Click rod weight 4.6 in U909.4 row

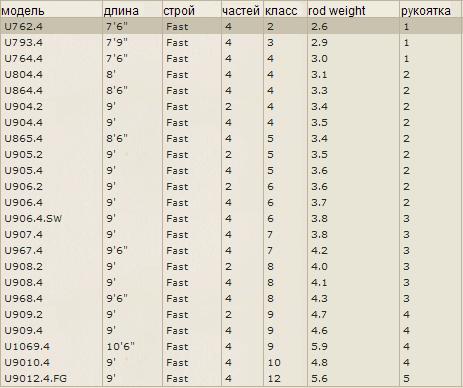click(319, 330)
